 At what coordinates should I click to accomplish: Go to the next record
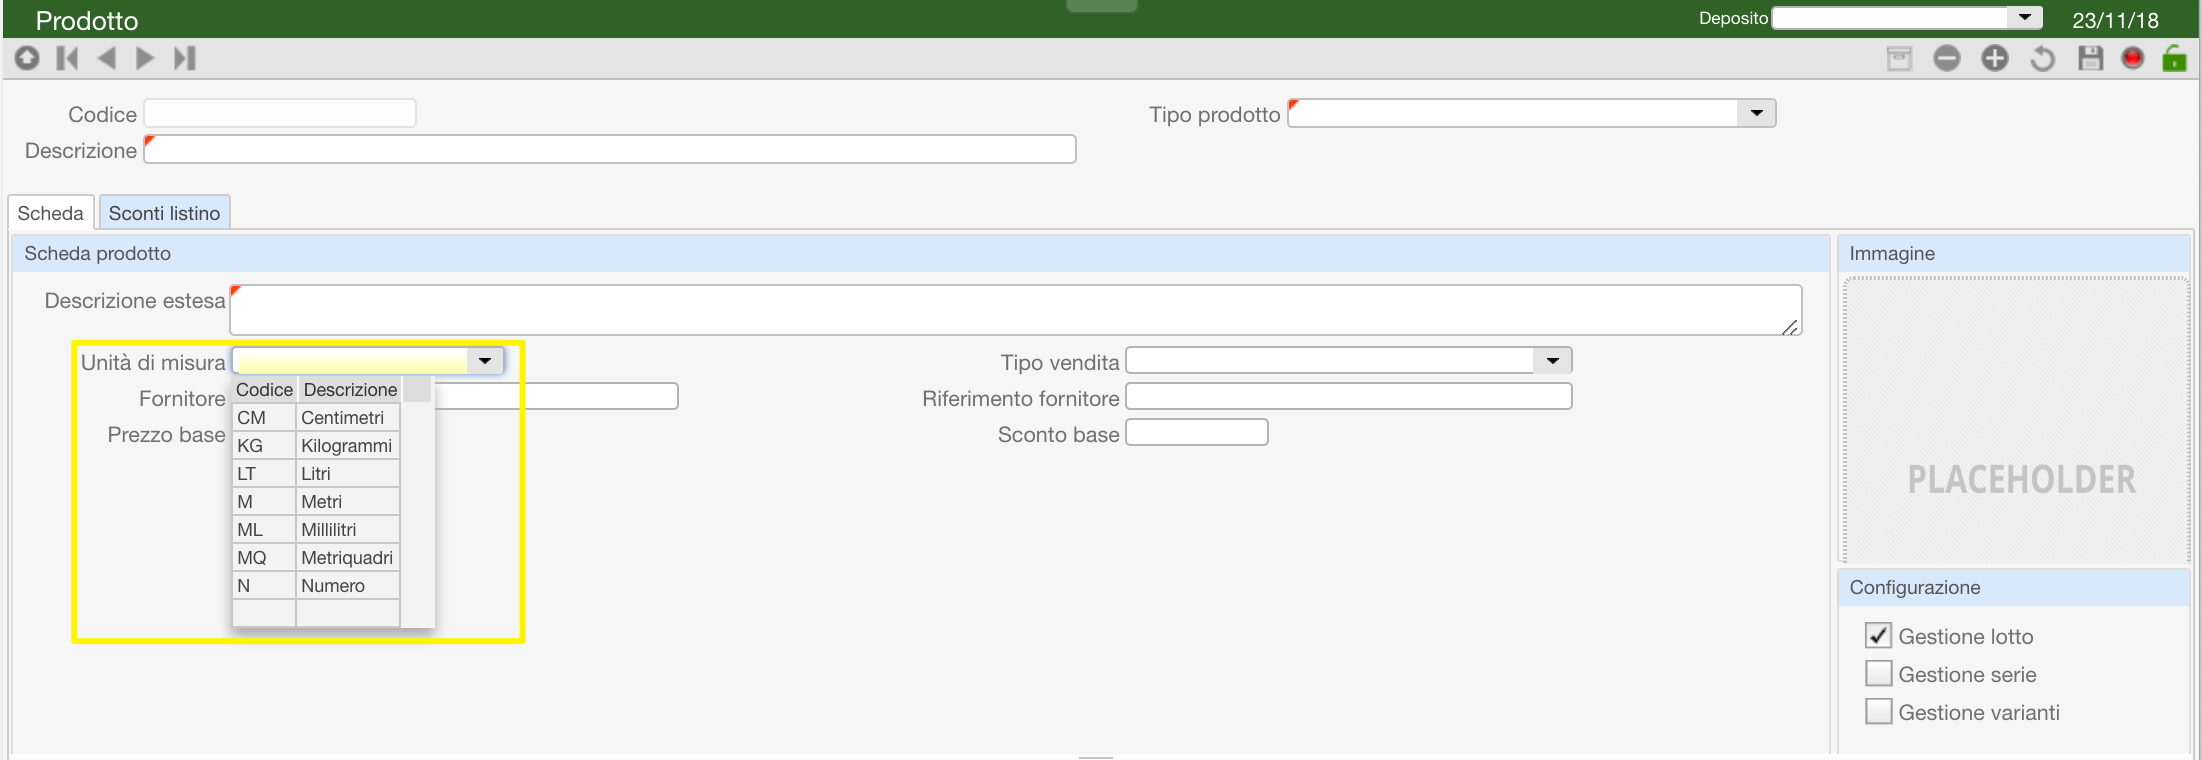145,58
